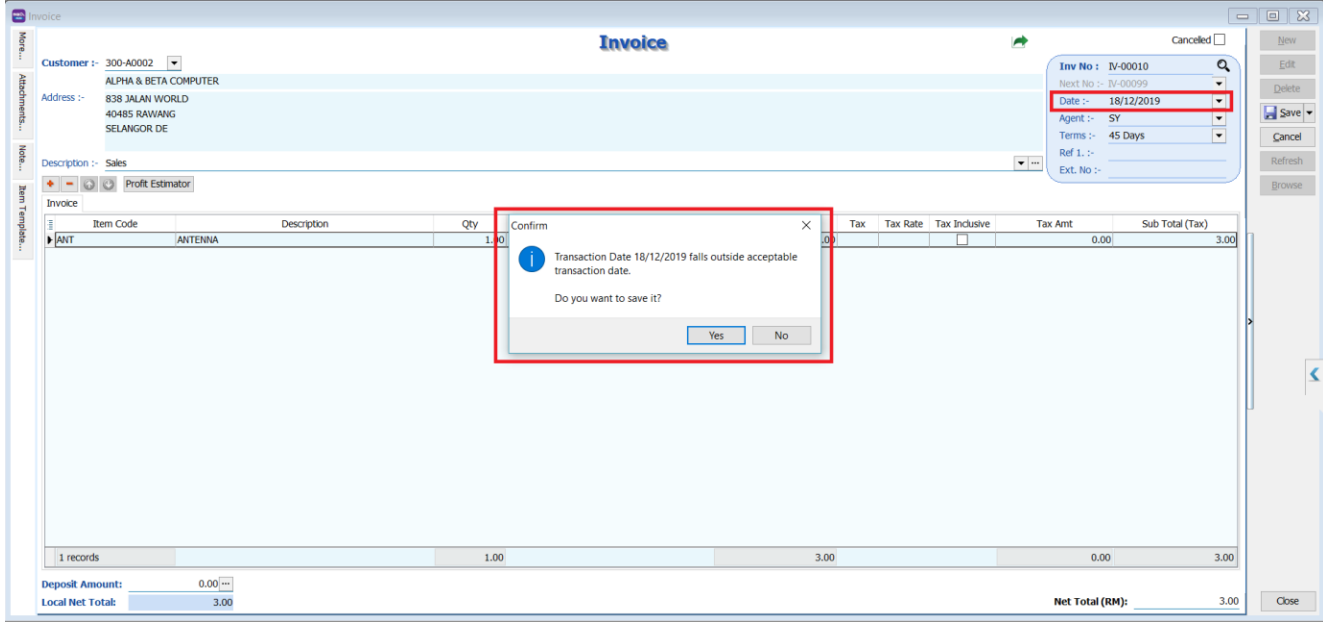The height and width of the screenshot is (622, 1323).
Task: Click the Ref 1 input field
Action: coord(1165,153)
